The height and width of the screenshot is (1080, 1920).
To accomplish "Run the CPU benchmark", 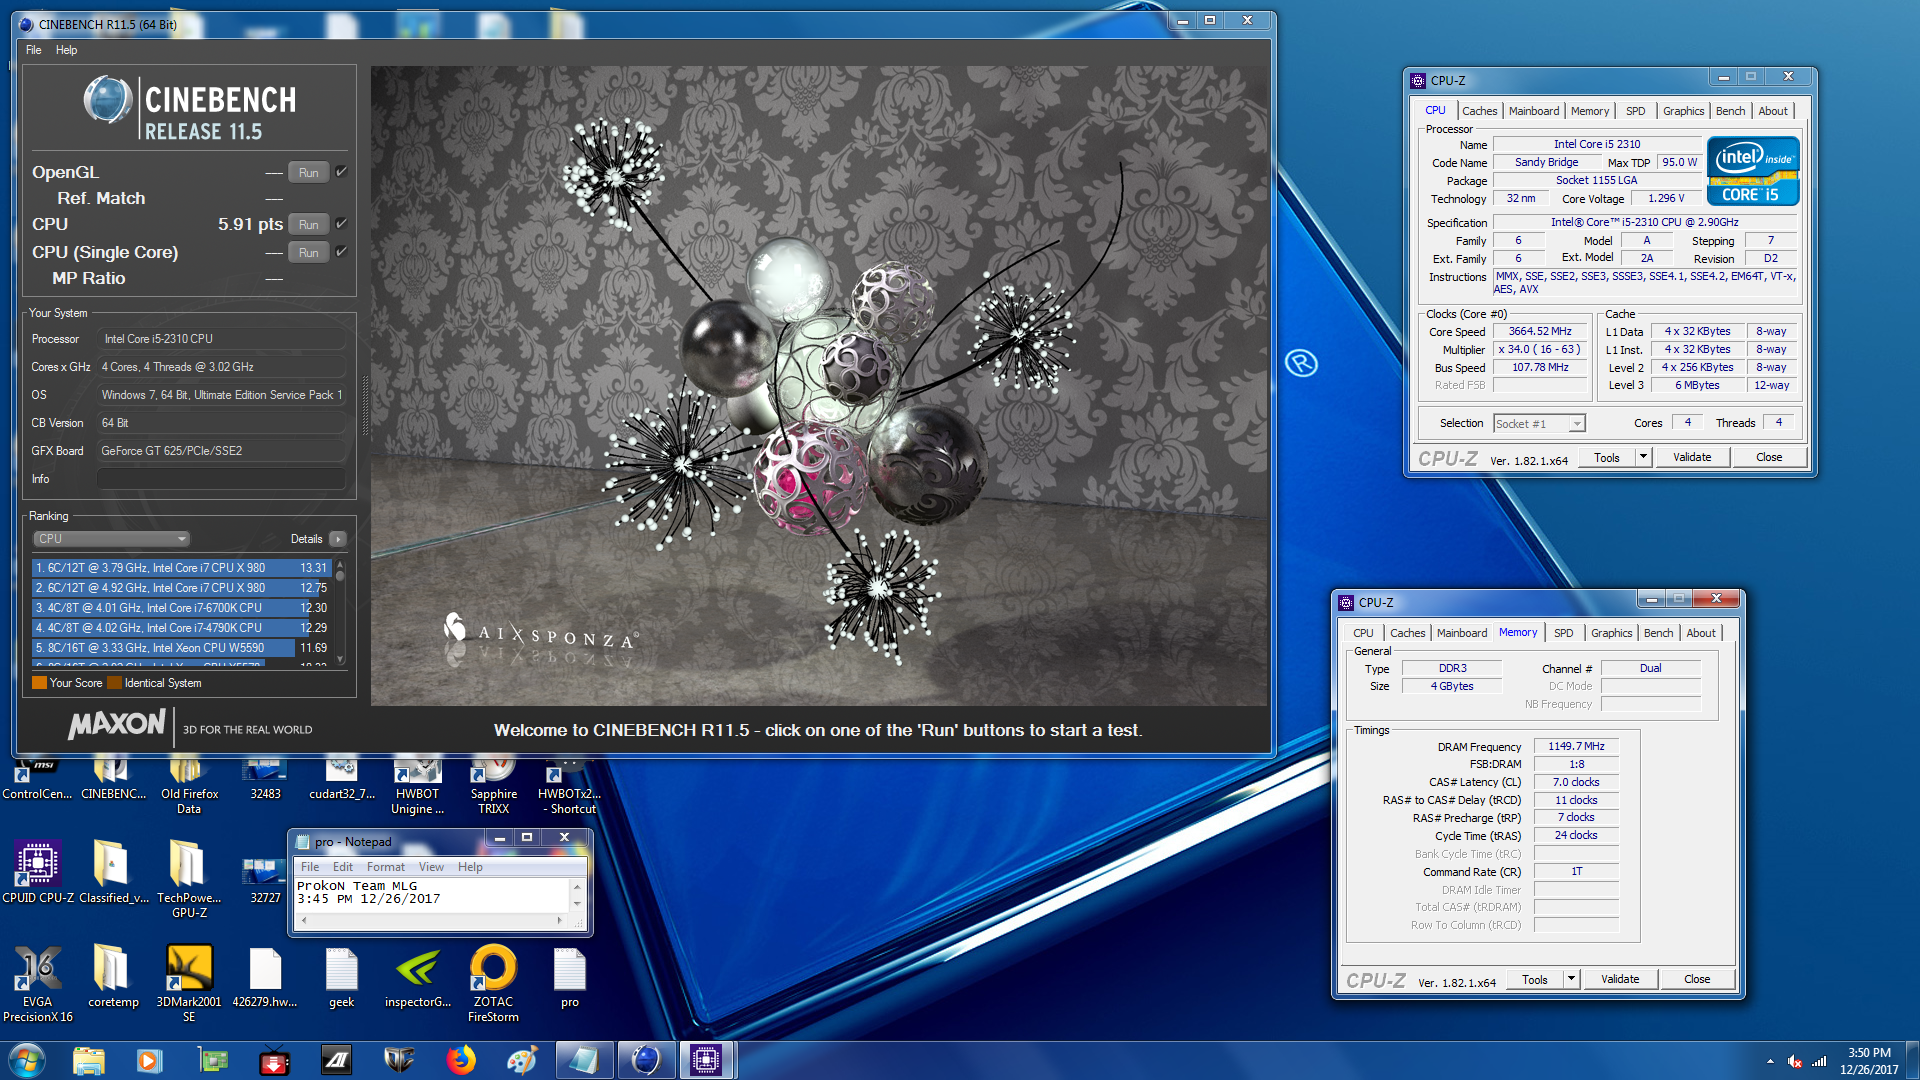I will 308,224.
